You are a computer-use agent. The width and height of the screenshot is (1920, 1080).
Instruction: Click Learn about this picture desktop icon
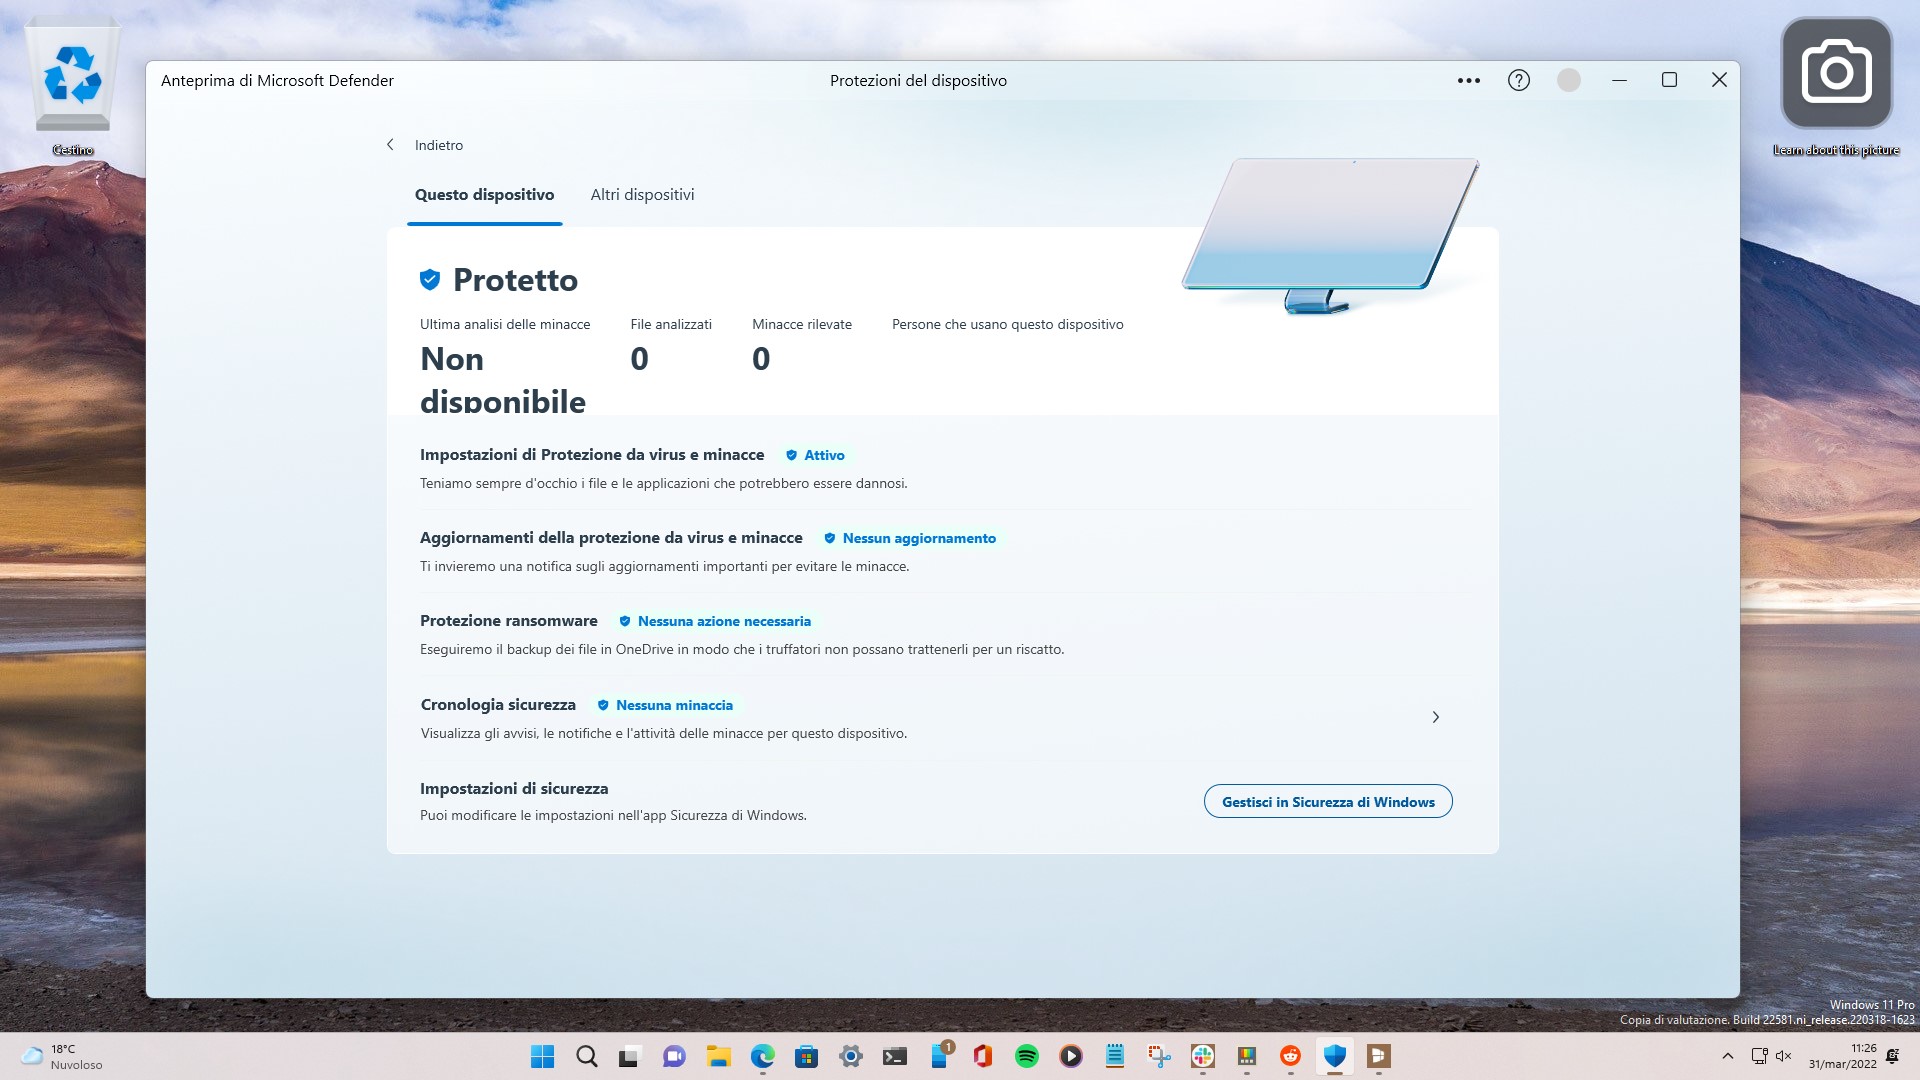pyautogui.click(x=1836, y=88)
